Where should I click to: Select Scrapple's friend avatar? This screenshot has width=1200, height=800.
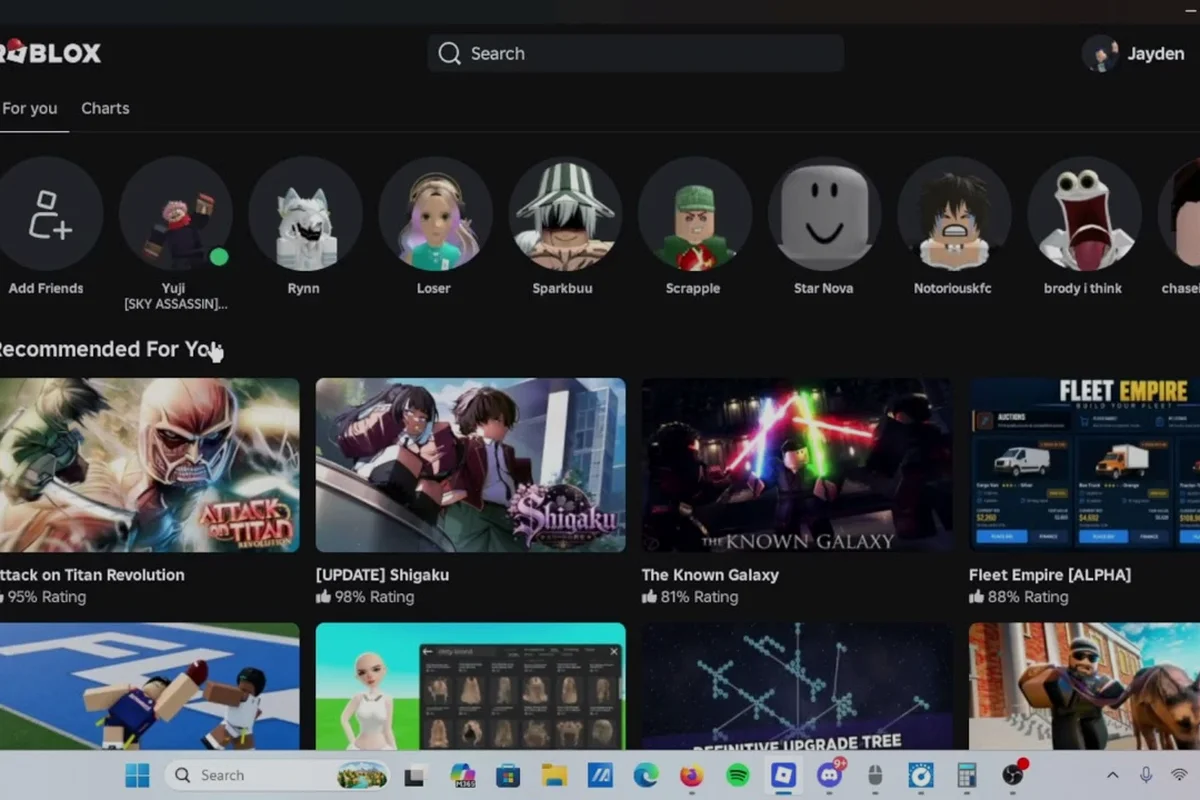tap(694, 214)
